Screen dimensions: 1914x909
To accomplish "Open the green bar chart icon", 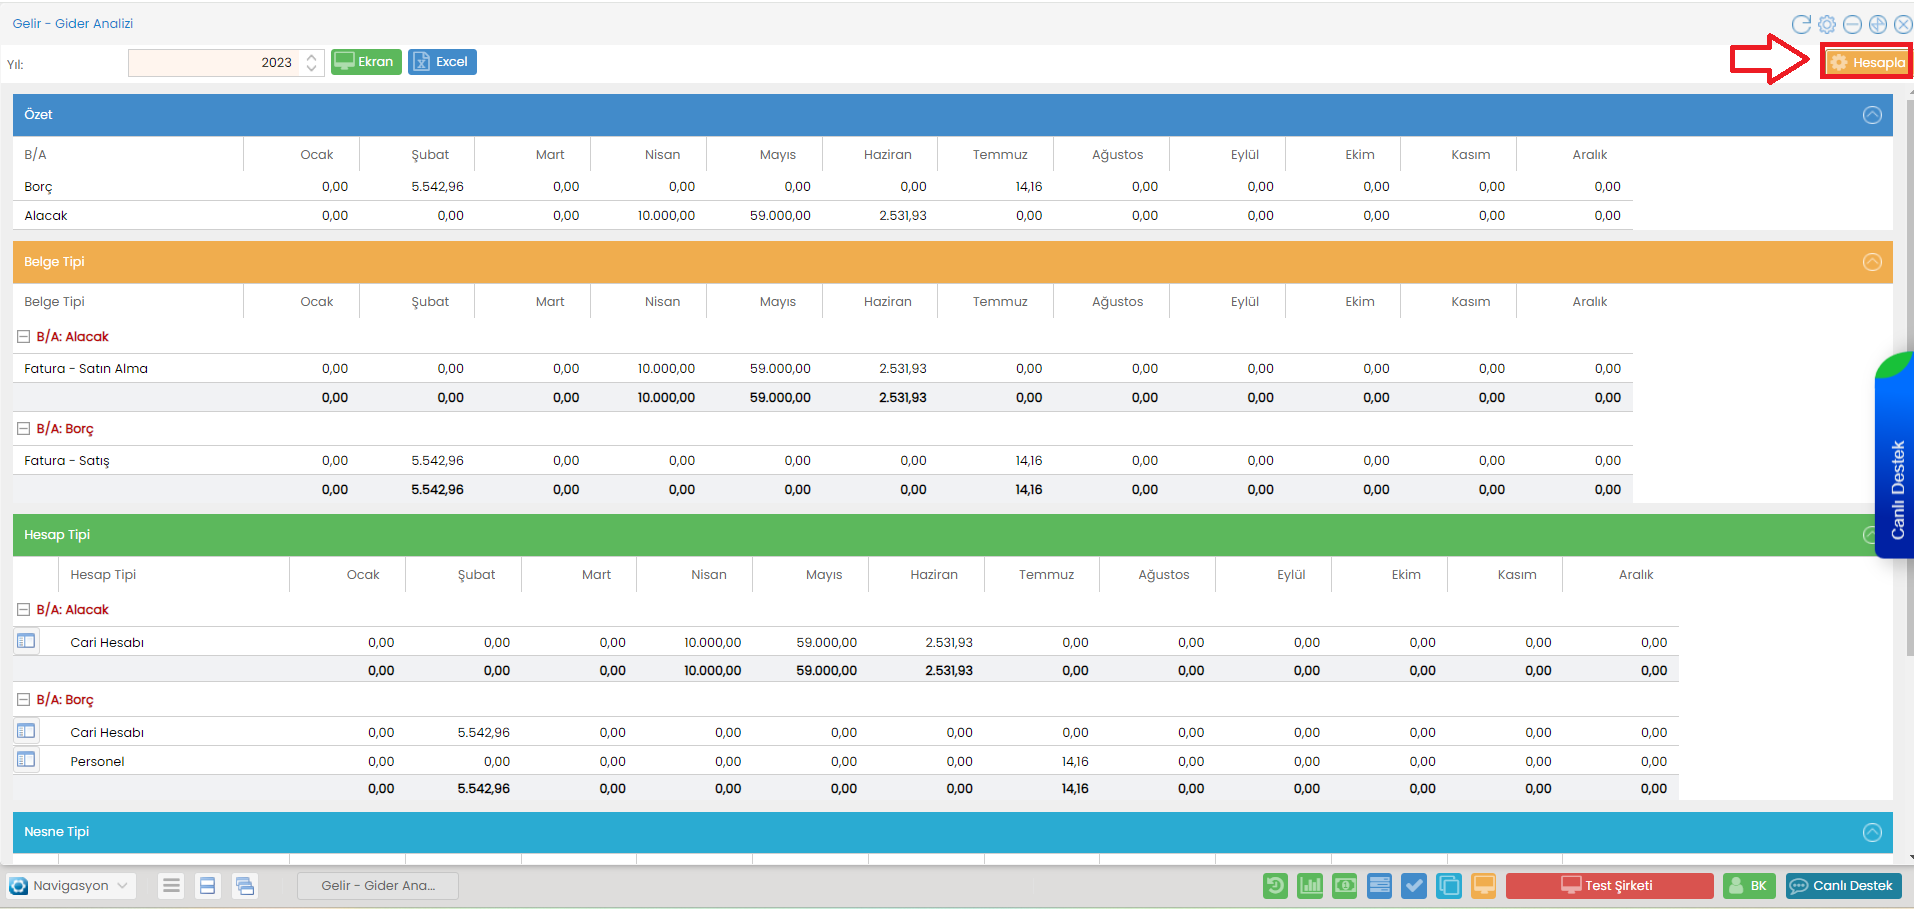I will coord(1310,885).
